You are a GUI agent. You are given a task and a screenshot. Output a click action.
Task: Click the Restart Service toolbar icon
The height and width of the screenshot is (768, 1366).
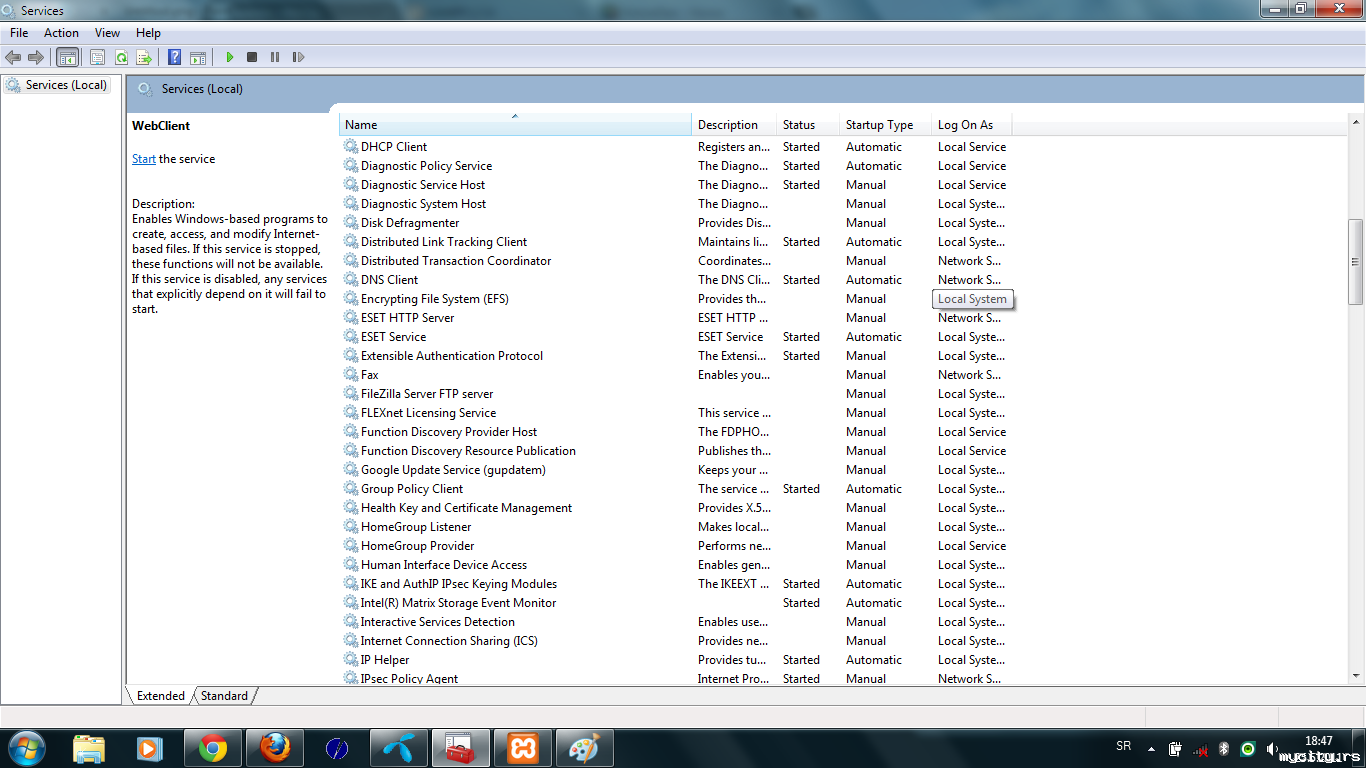point(298,57)
